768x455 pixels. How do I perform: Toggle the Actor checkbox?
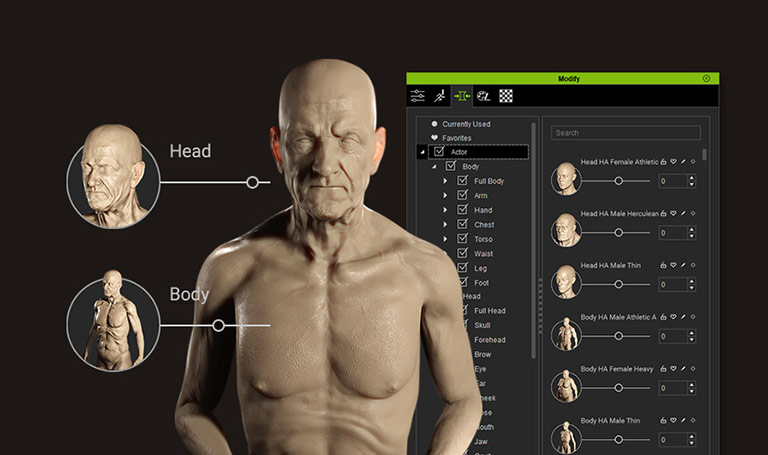[439, 152]
